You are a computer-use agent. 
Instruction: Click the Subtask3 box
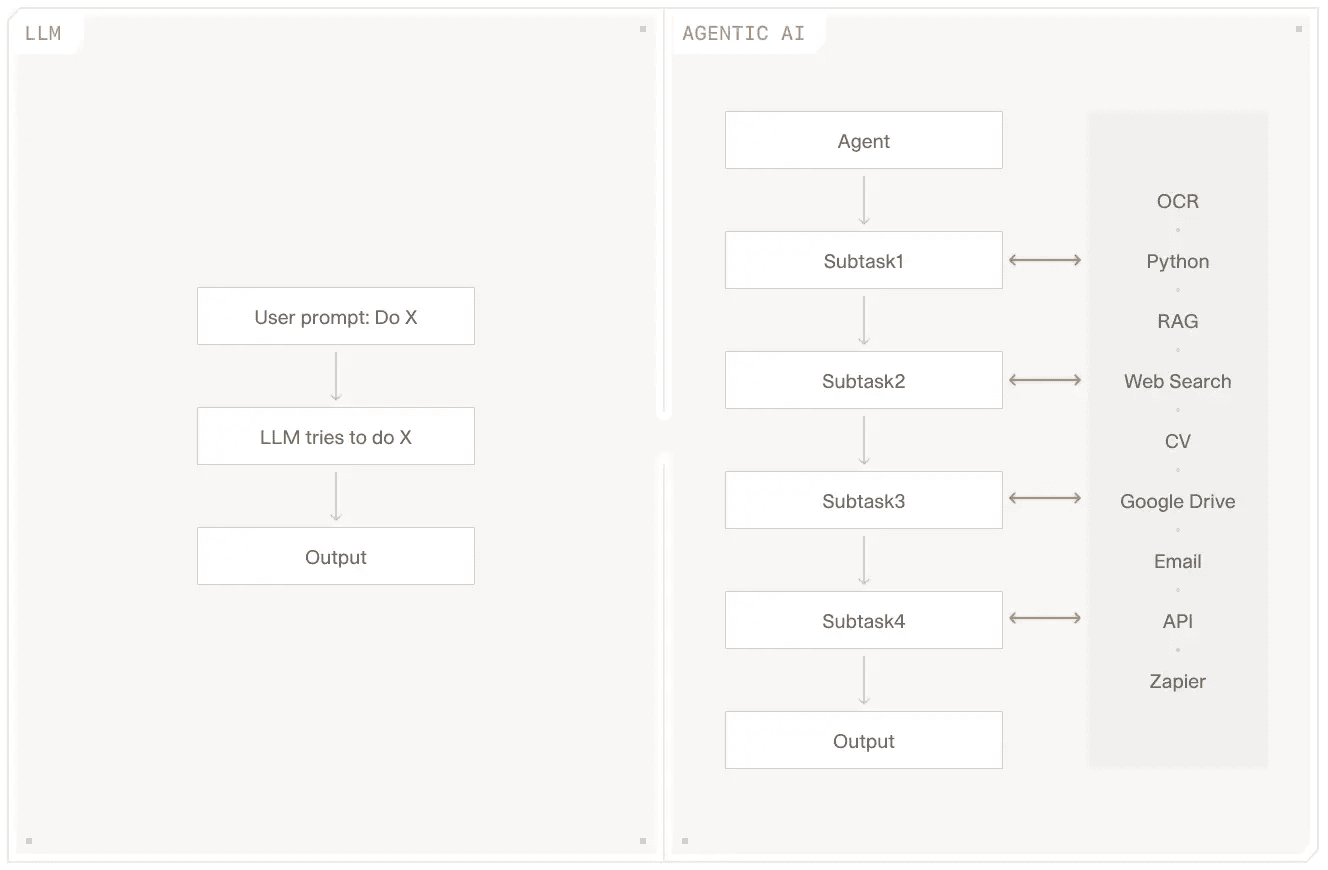[864, 501]
